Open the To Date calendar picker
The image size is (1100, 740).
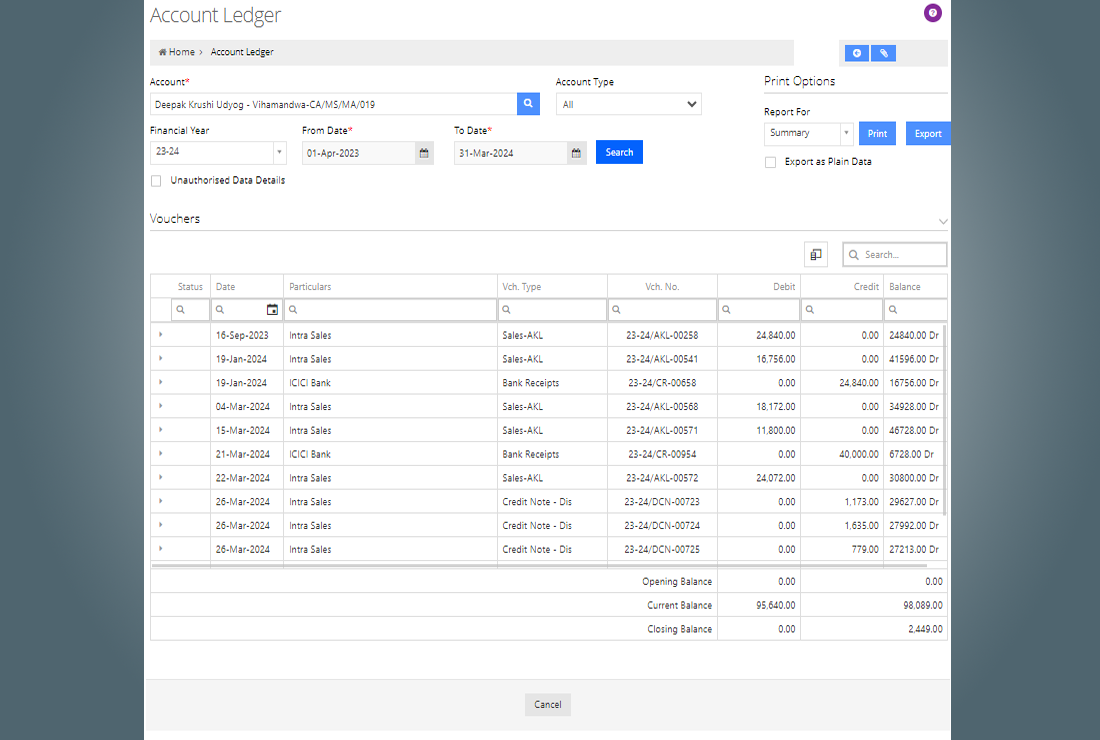coord(576,153)
